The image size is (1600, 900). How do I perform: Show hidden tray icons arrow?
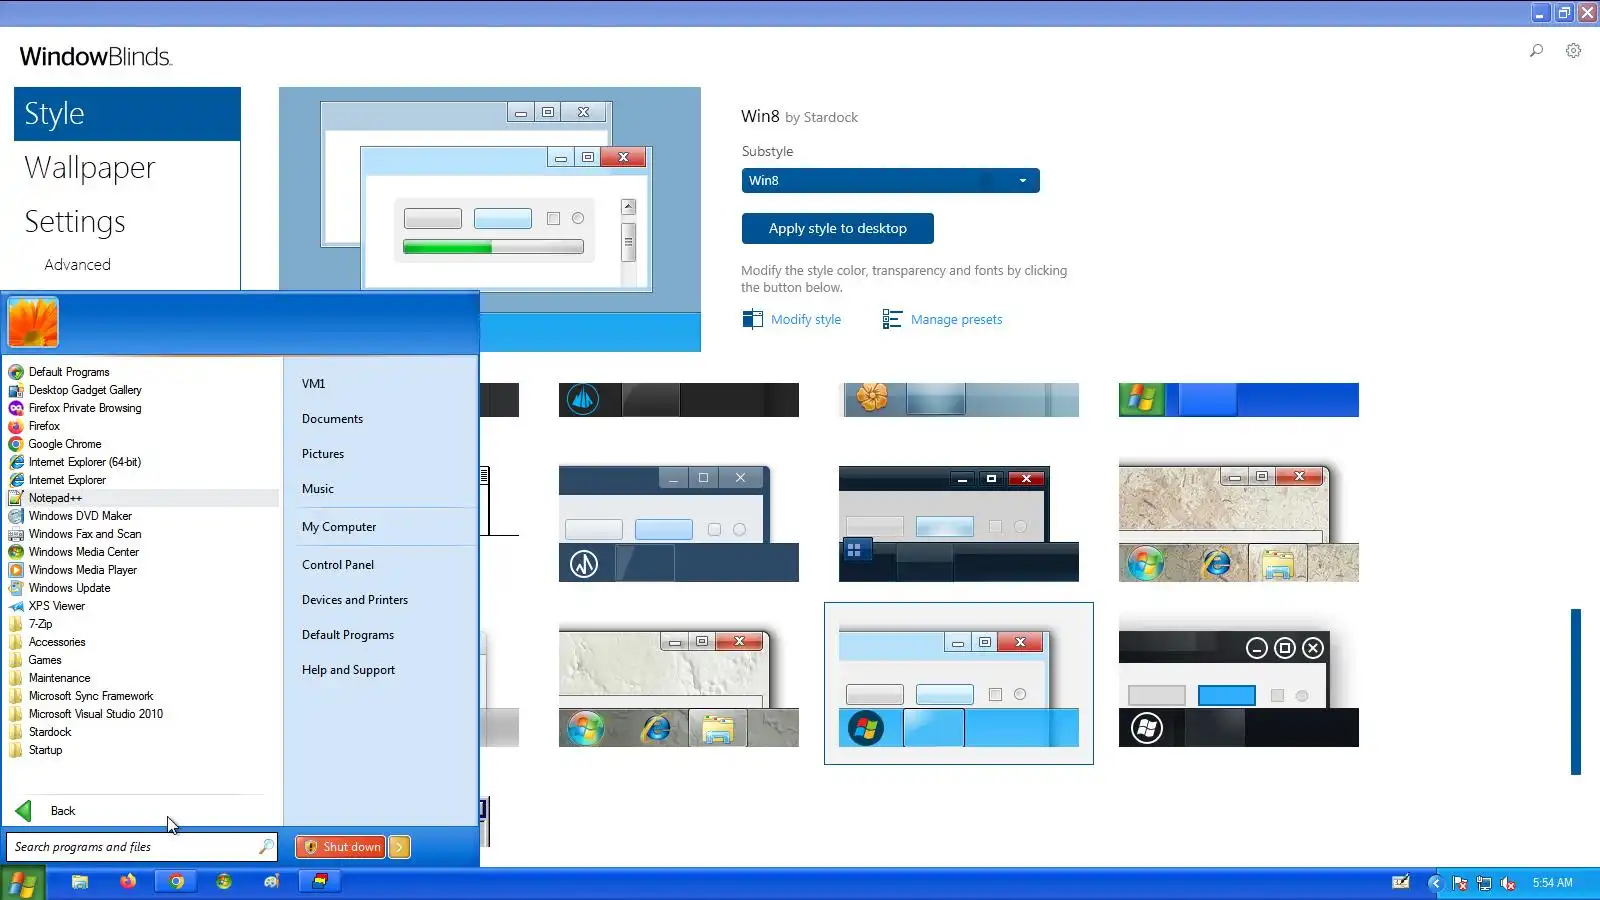tap(1435, 883)
